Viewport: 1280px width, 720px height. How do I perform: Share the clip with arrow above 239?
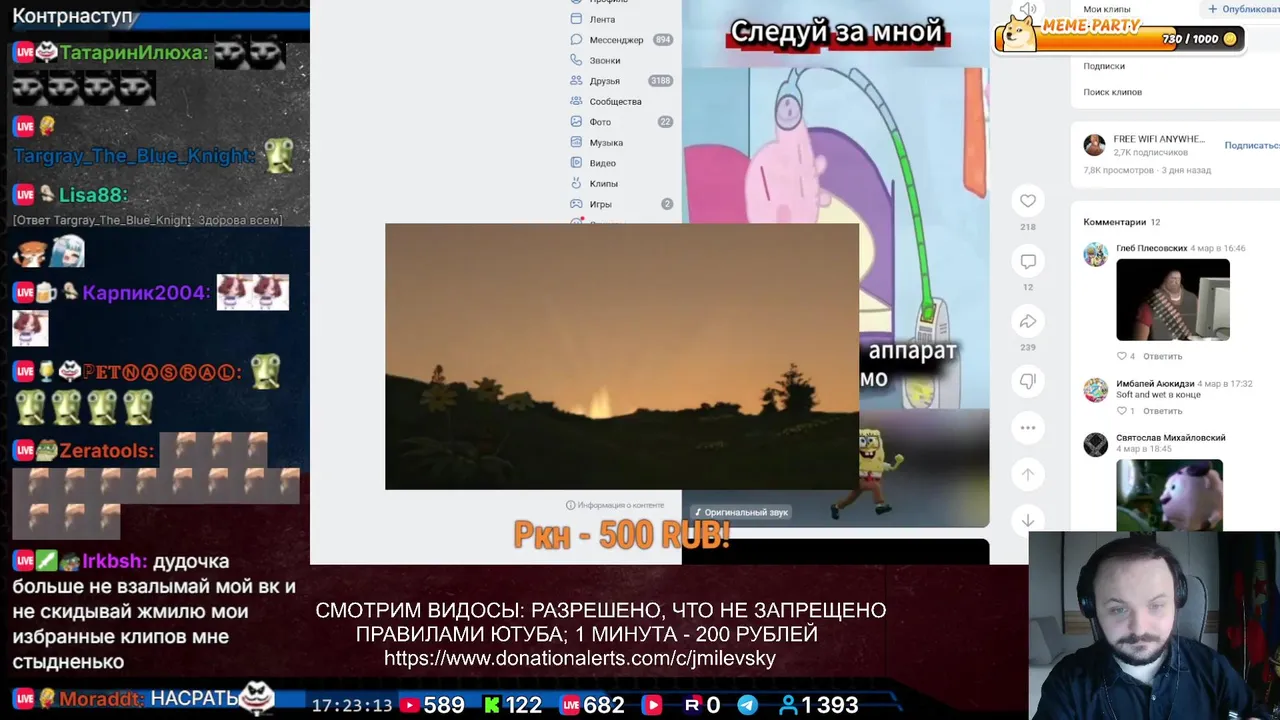coord(1028,321)
